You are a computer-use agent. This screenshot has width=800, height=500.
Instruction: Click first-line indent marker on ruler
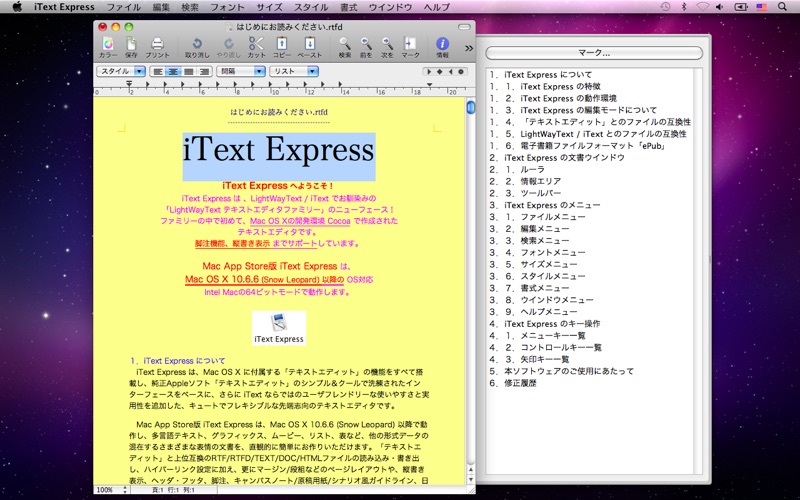[129, 83]
